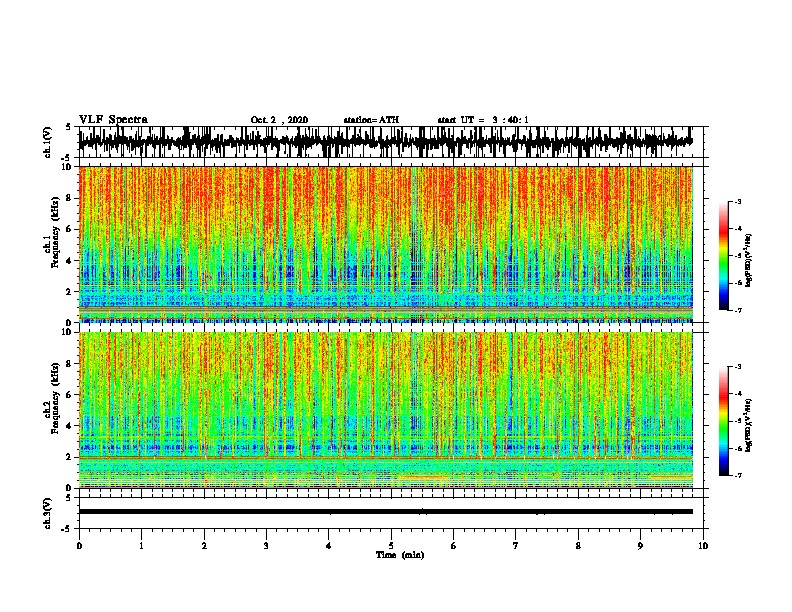Image resolution: width=792 pixels, height=612 pixels.
Task: Click the "VLF Spectra" plot title
Action: coord(113,120)
